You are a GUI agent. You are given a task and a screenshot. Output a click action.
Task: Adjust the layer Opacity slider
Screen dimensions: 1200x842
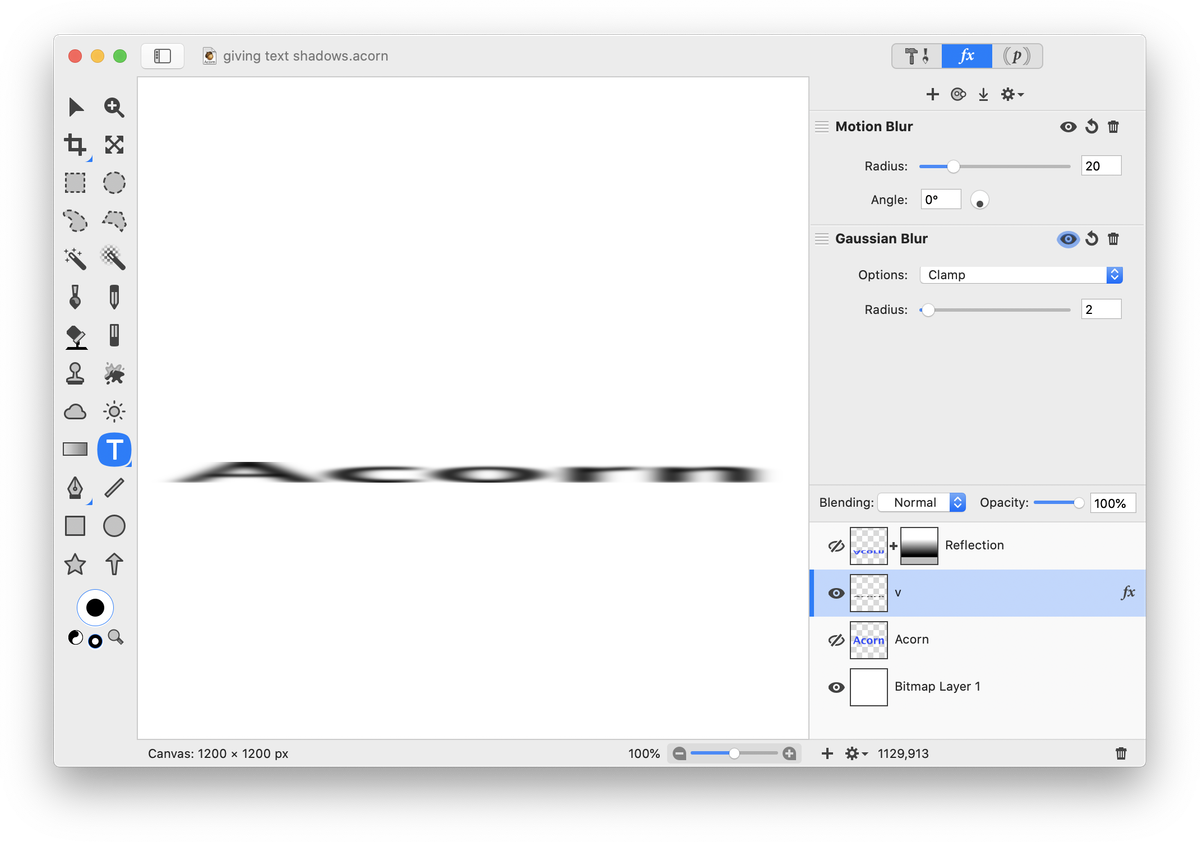[1059, 503]
